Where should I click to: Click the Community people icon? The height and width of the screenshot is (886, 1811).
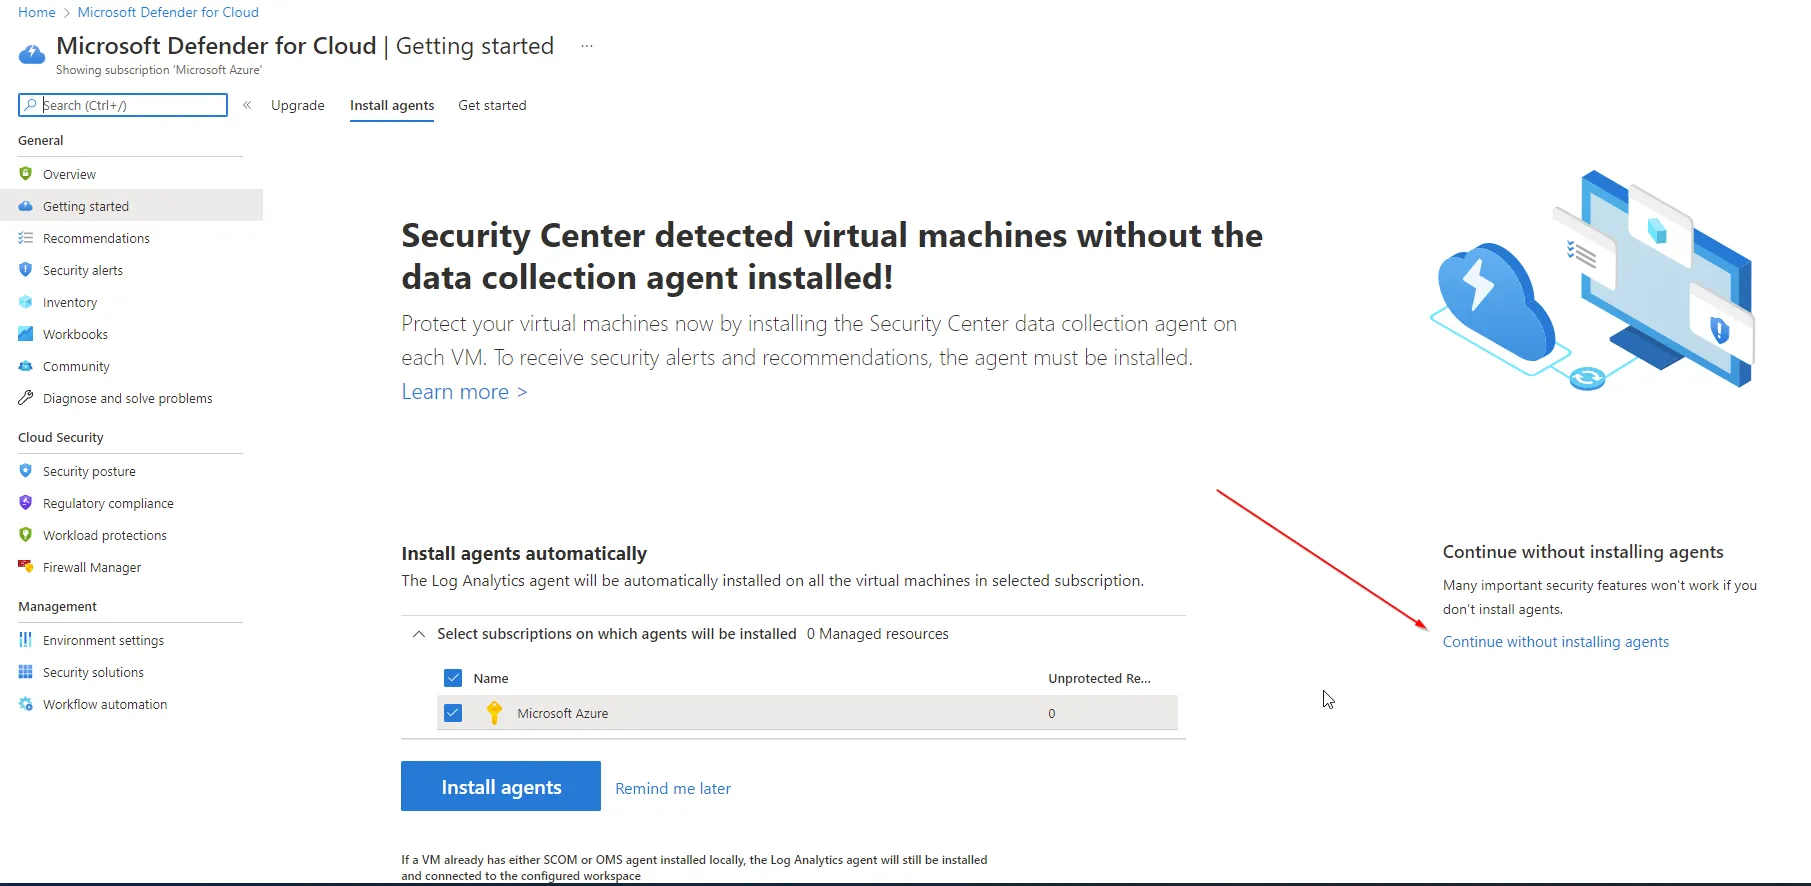[26, 366]
